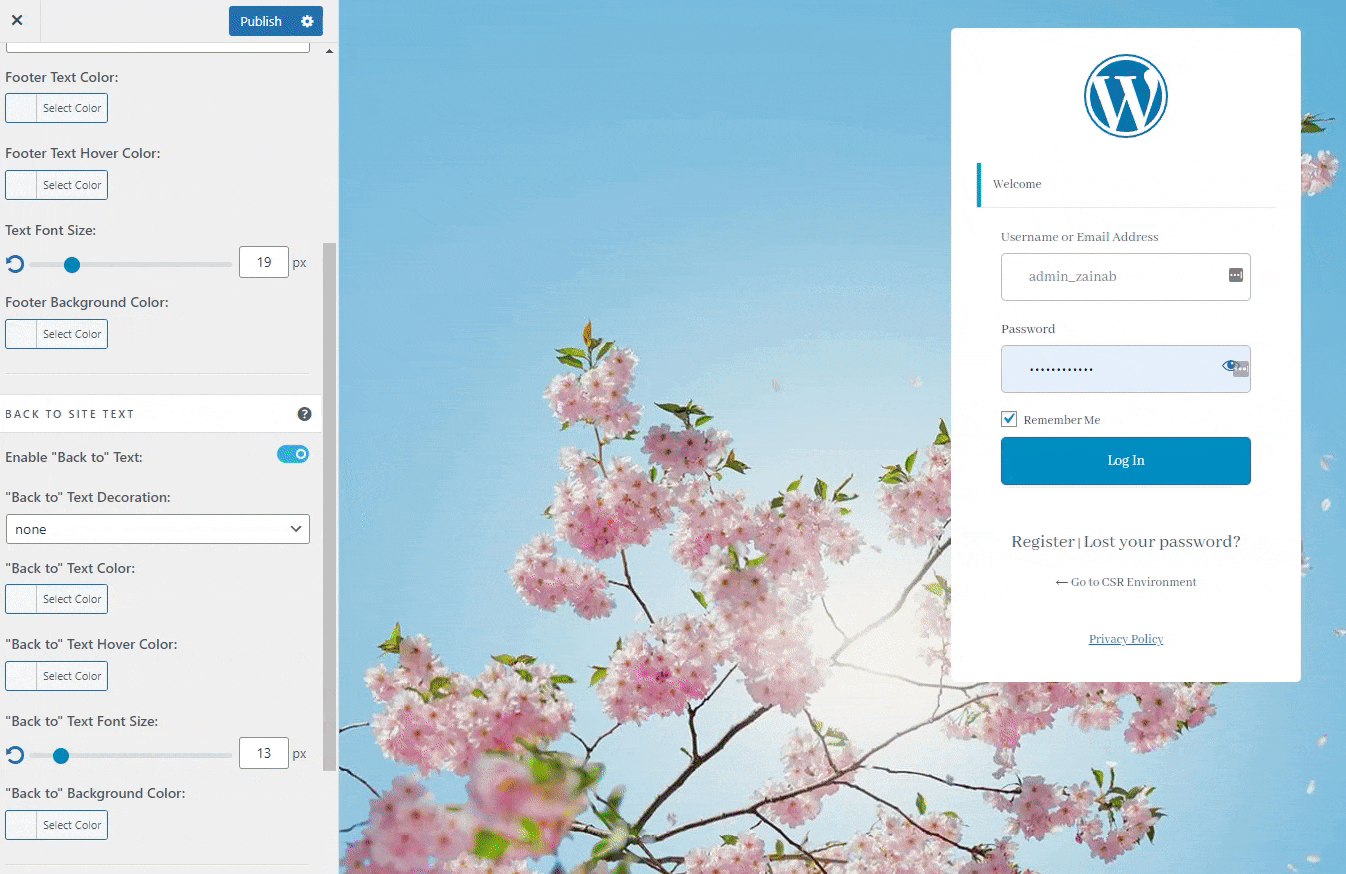The image size is (1346, 874).
Task: Open "Back to" Text Decoration dropdown
Action: click(x=158, y=529)
